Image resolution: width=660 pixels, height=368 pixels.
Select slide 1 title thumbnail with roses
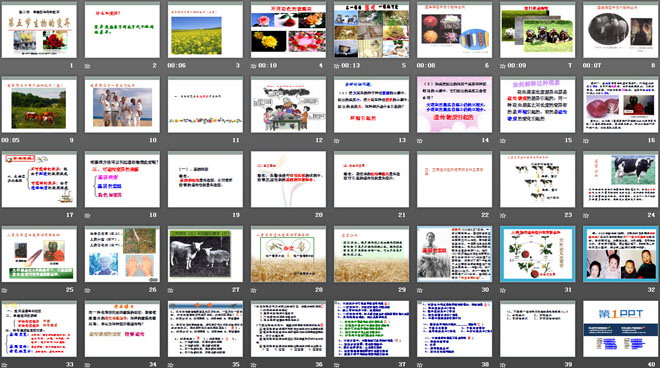[39, 31]
